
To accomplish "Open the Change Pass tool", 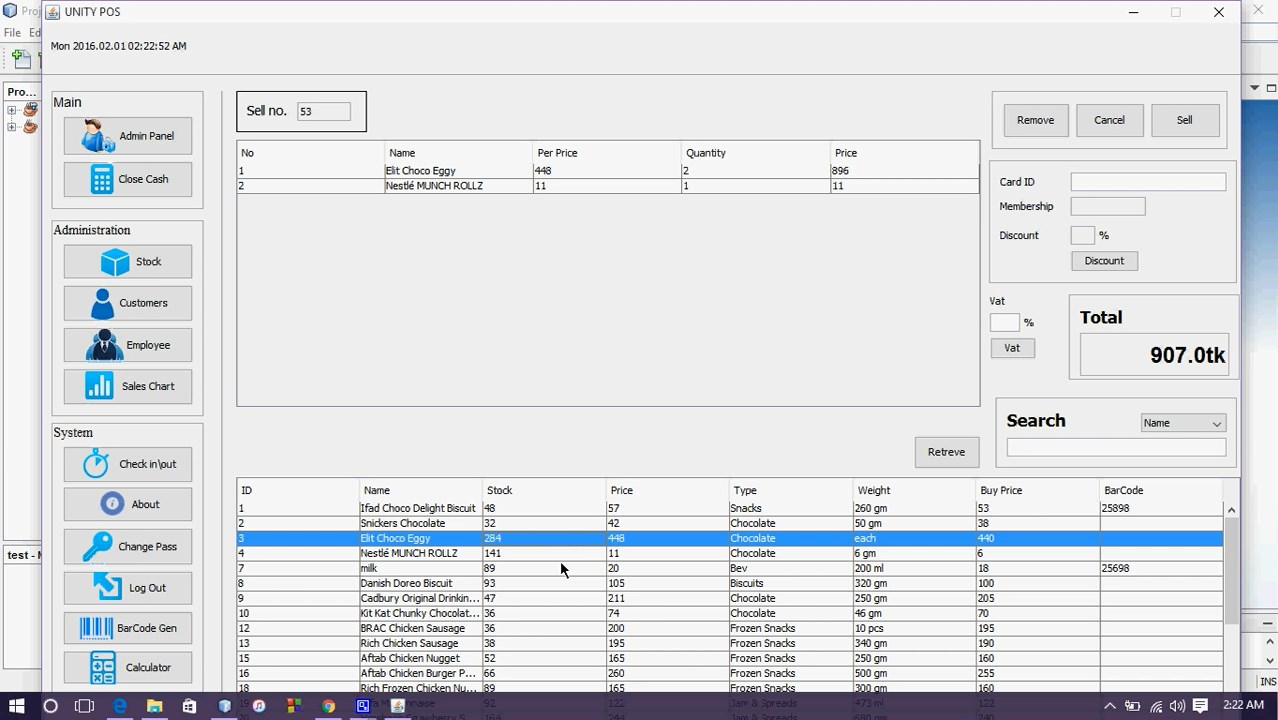I will (x=127, y=546).
